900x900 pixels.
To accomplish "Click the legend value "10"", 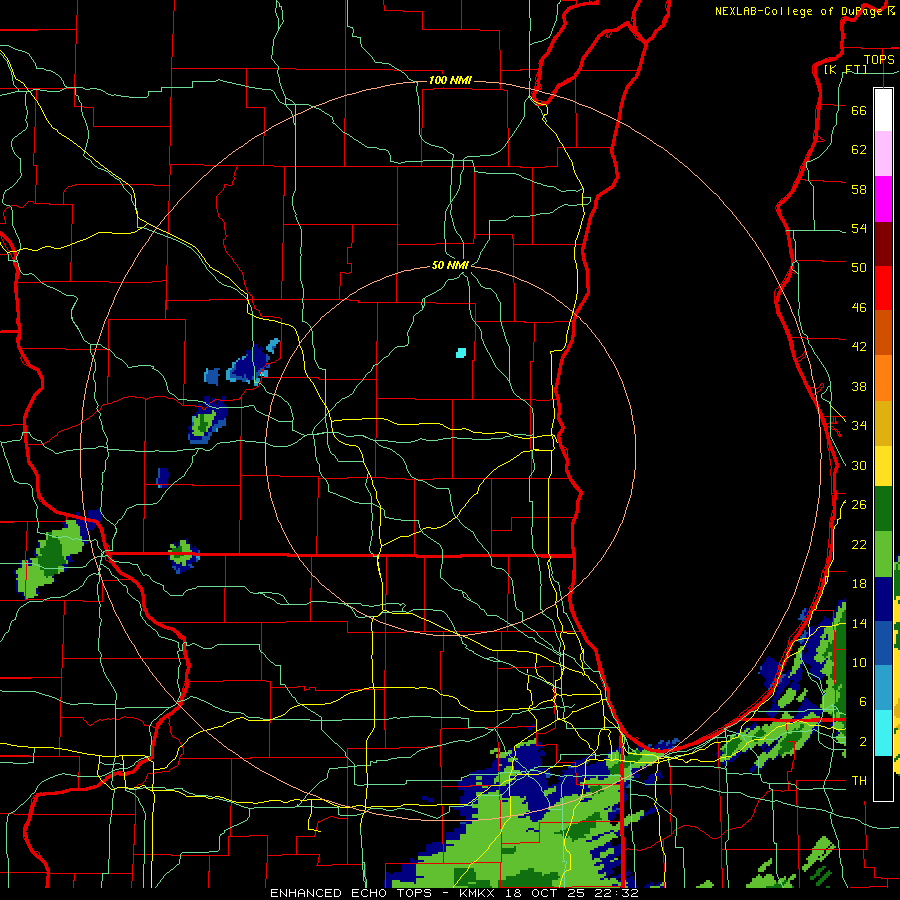I will pyautogui.click(x=859, y=663).
